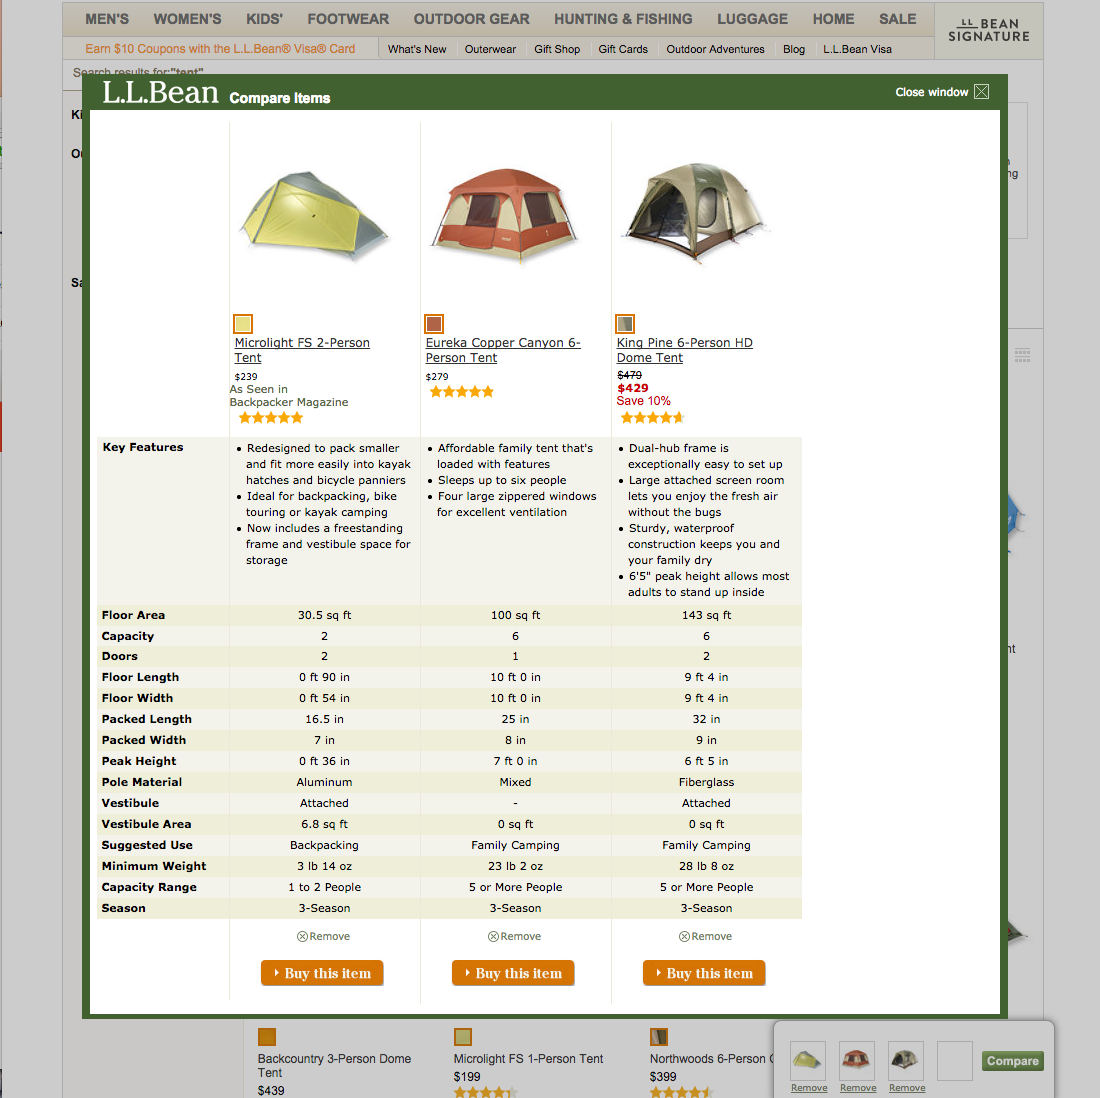Screen dimensions: 1100x1098
Task: Select the yellow color swatch above Microlight tent name
Action: [242, 323]
